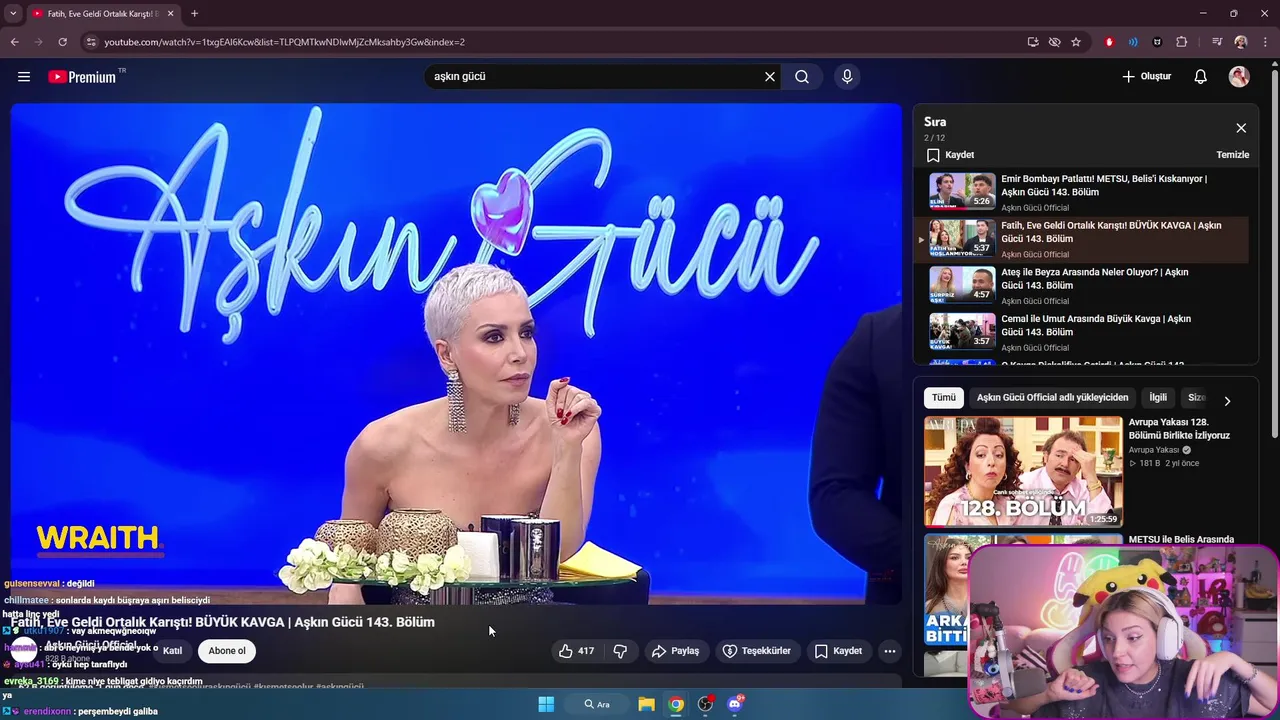Clear the queue with Temizle
Image resolution: width=1280 pixels, height=720 pixels.
click(x=1232, y=155)
